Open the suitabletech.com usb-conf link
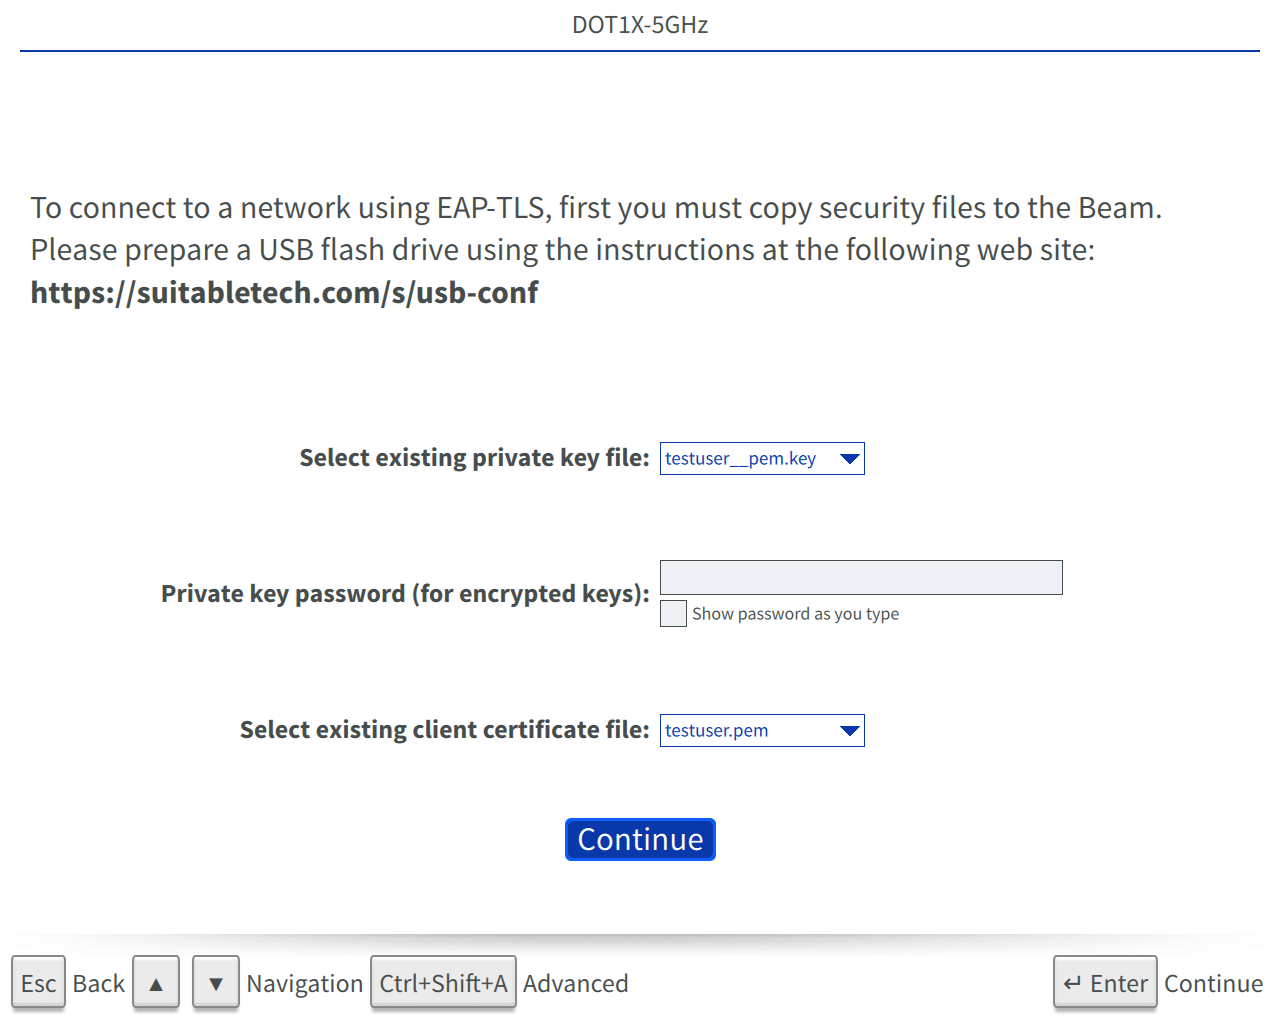Viewport: 1280px width, 1024px height. 284,292
